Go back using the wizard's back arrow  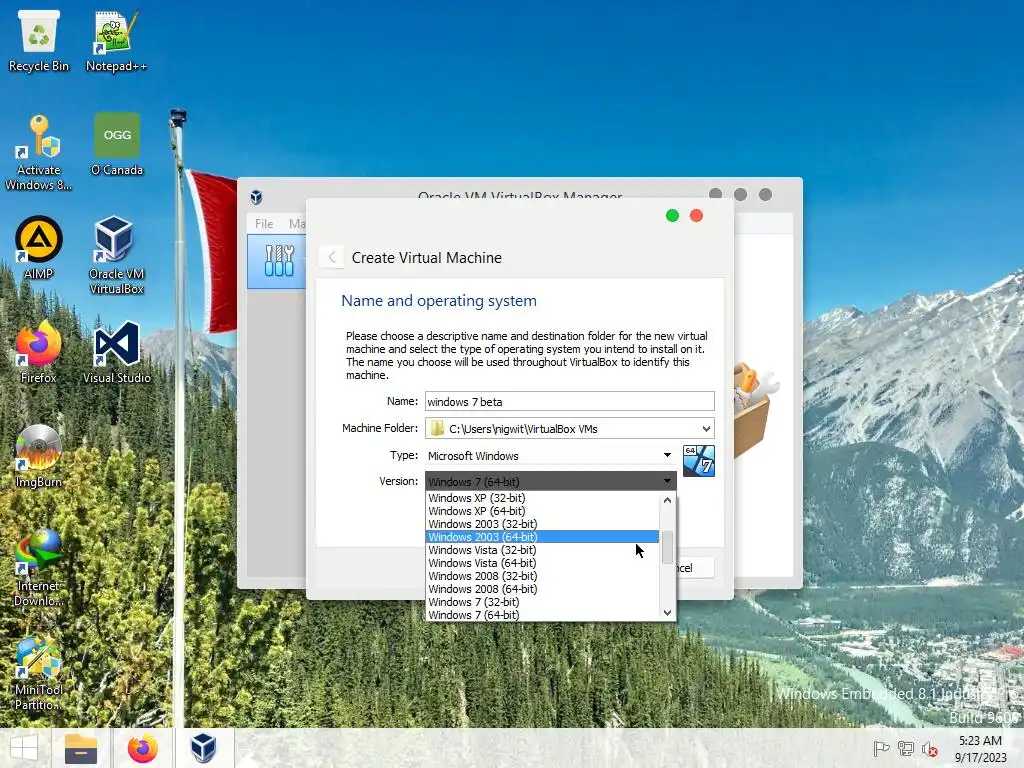pos(332,257)
